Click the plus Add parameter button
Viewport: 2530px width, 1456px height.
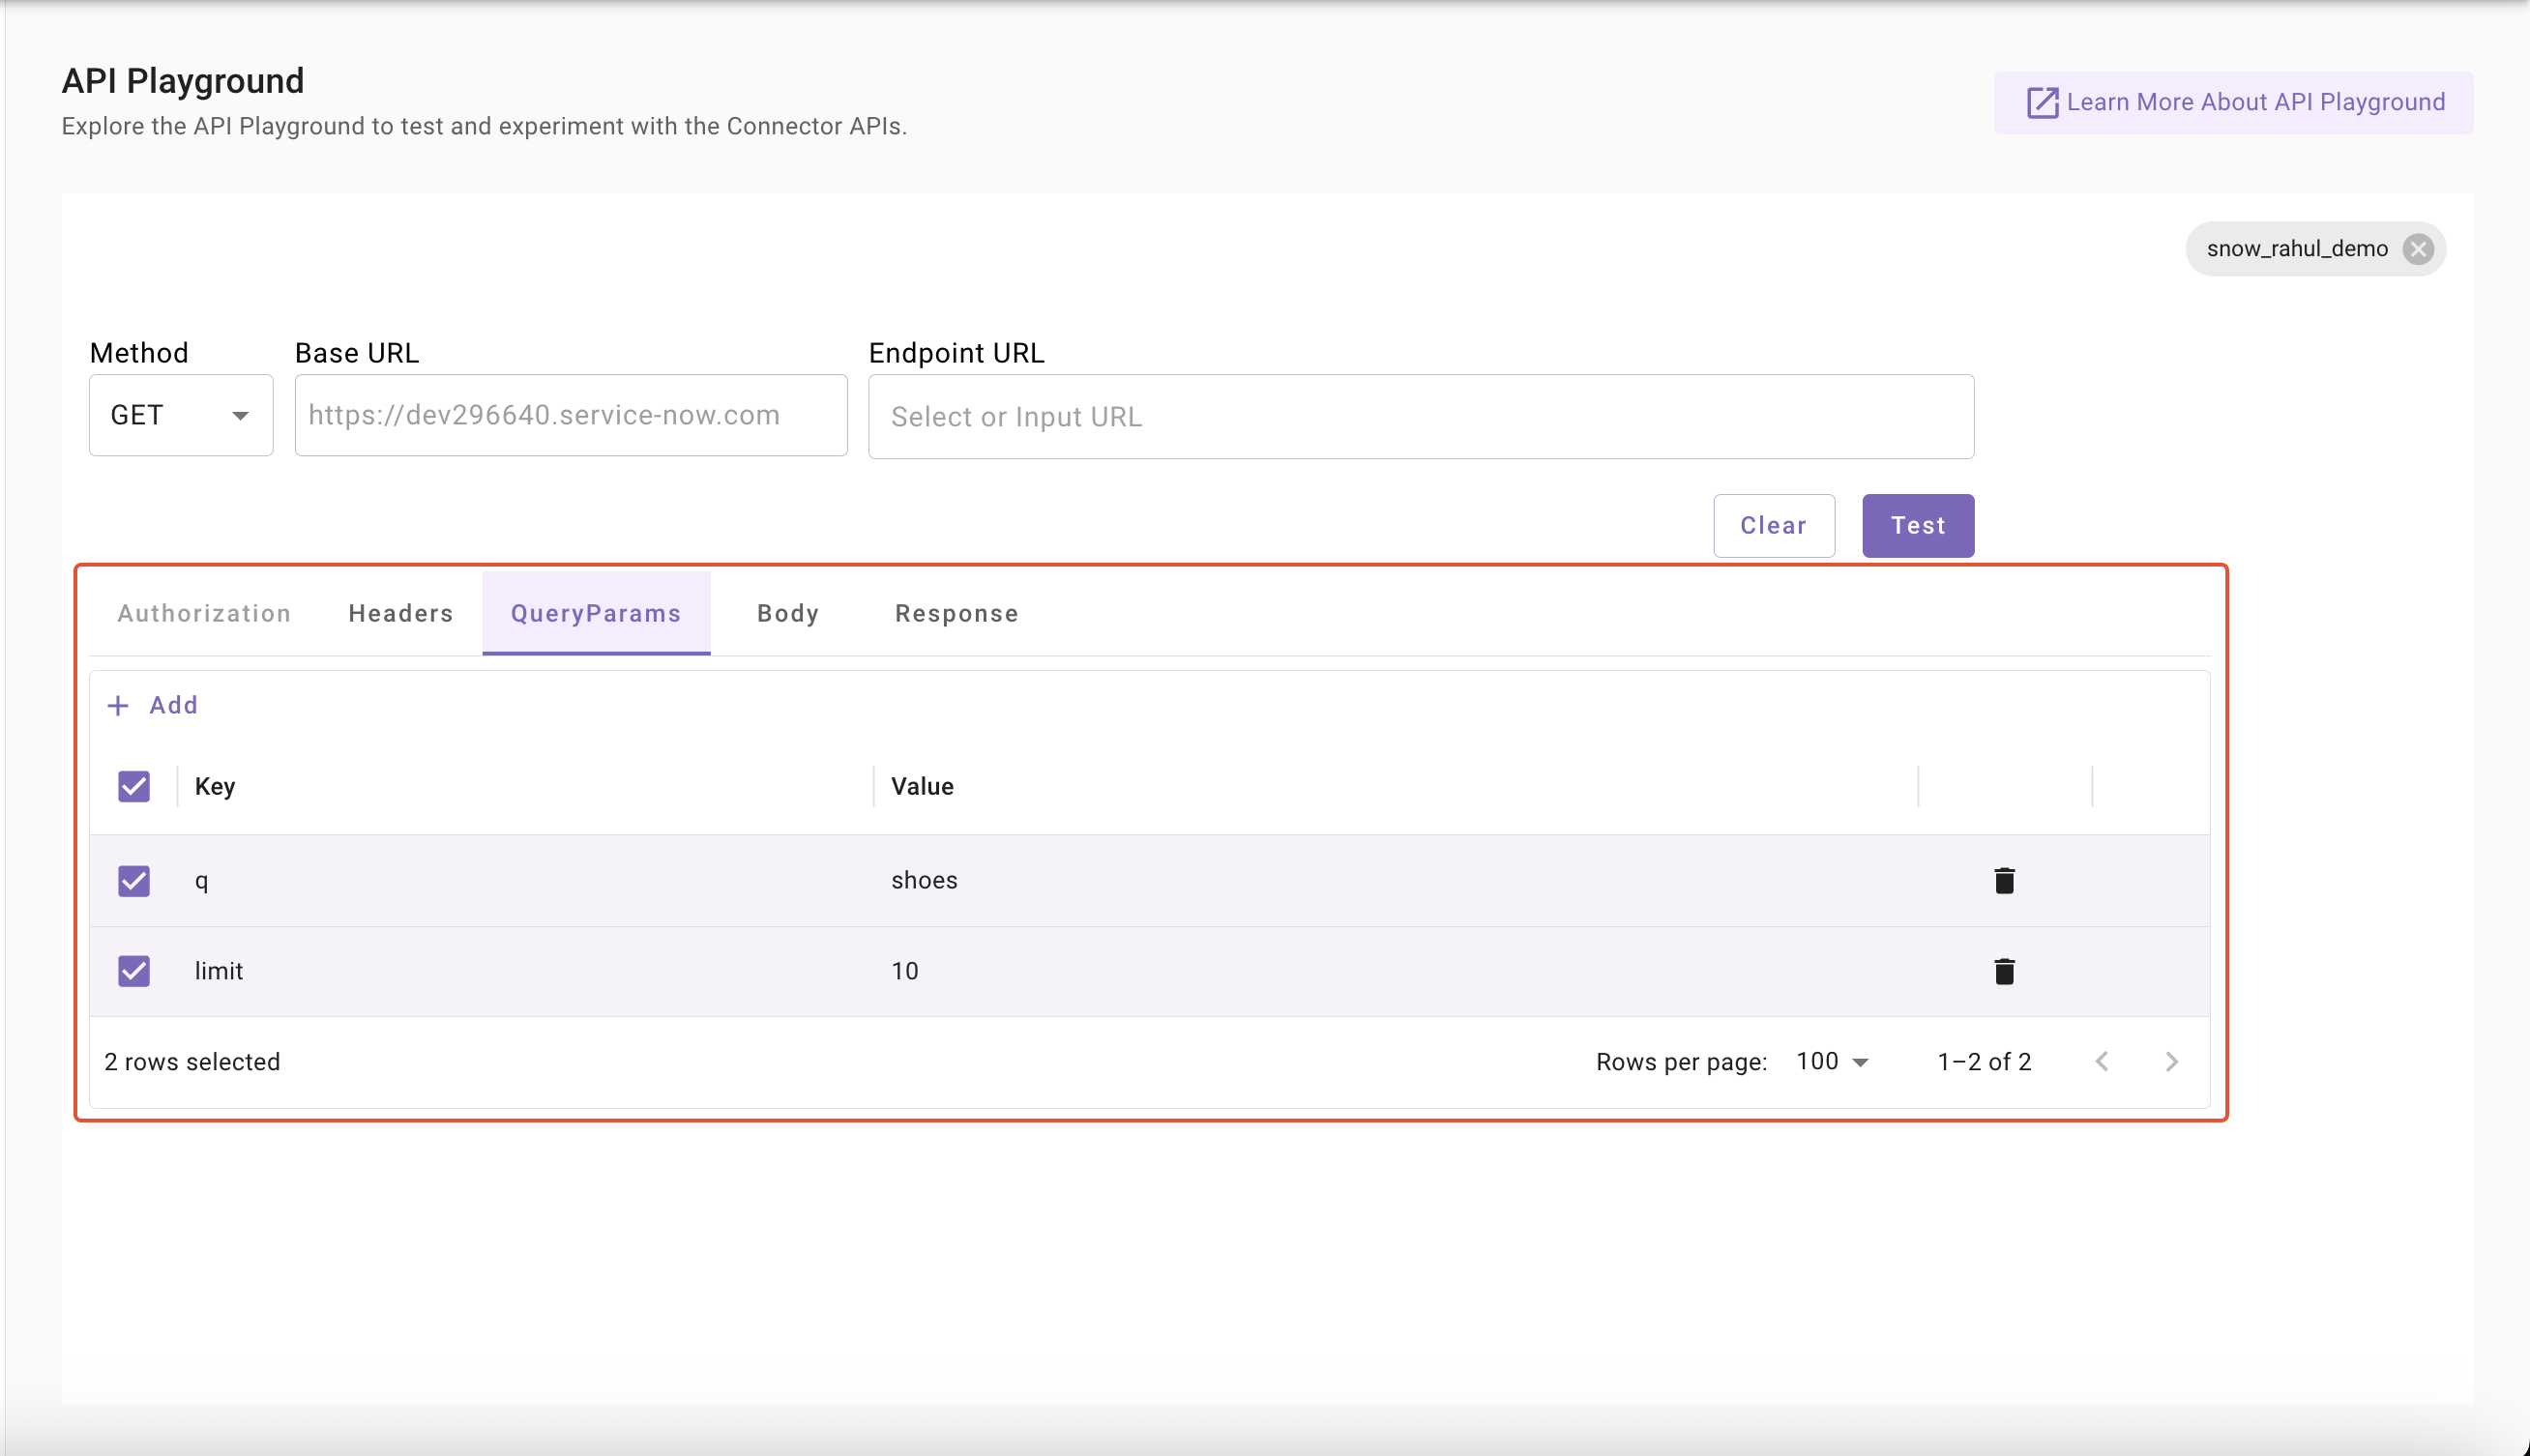[x=153, y=705]
